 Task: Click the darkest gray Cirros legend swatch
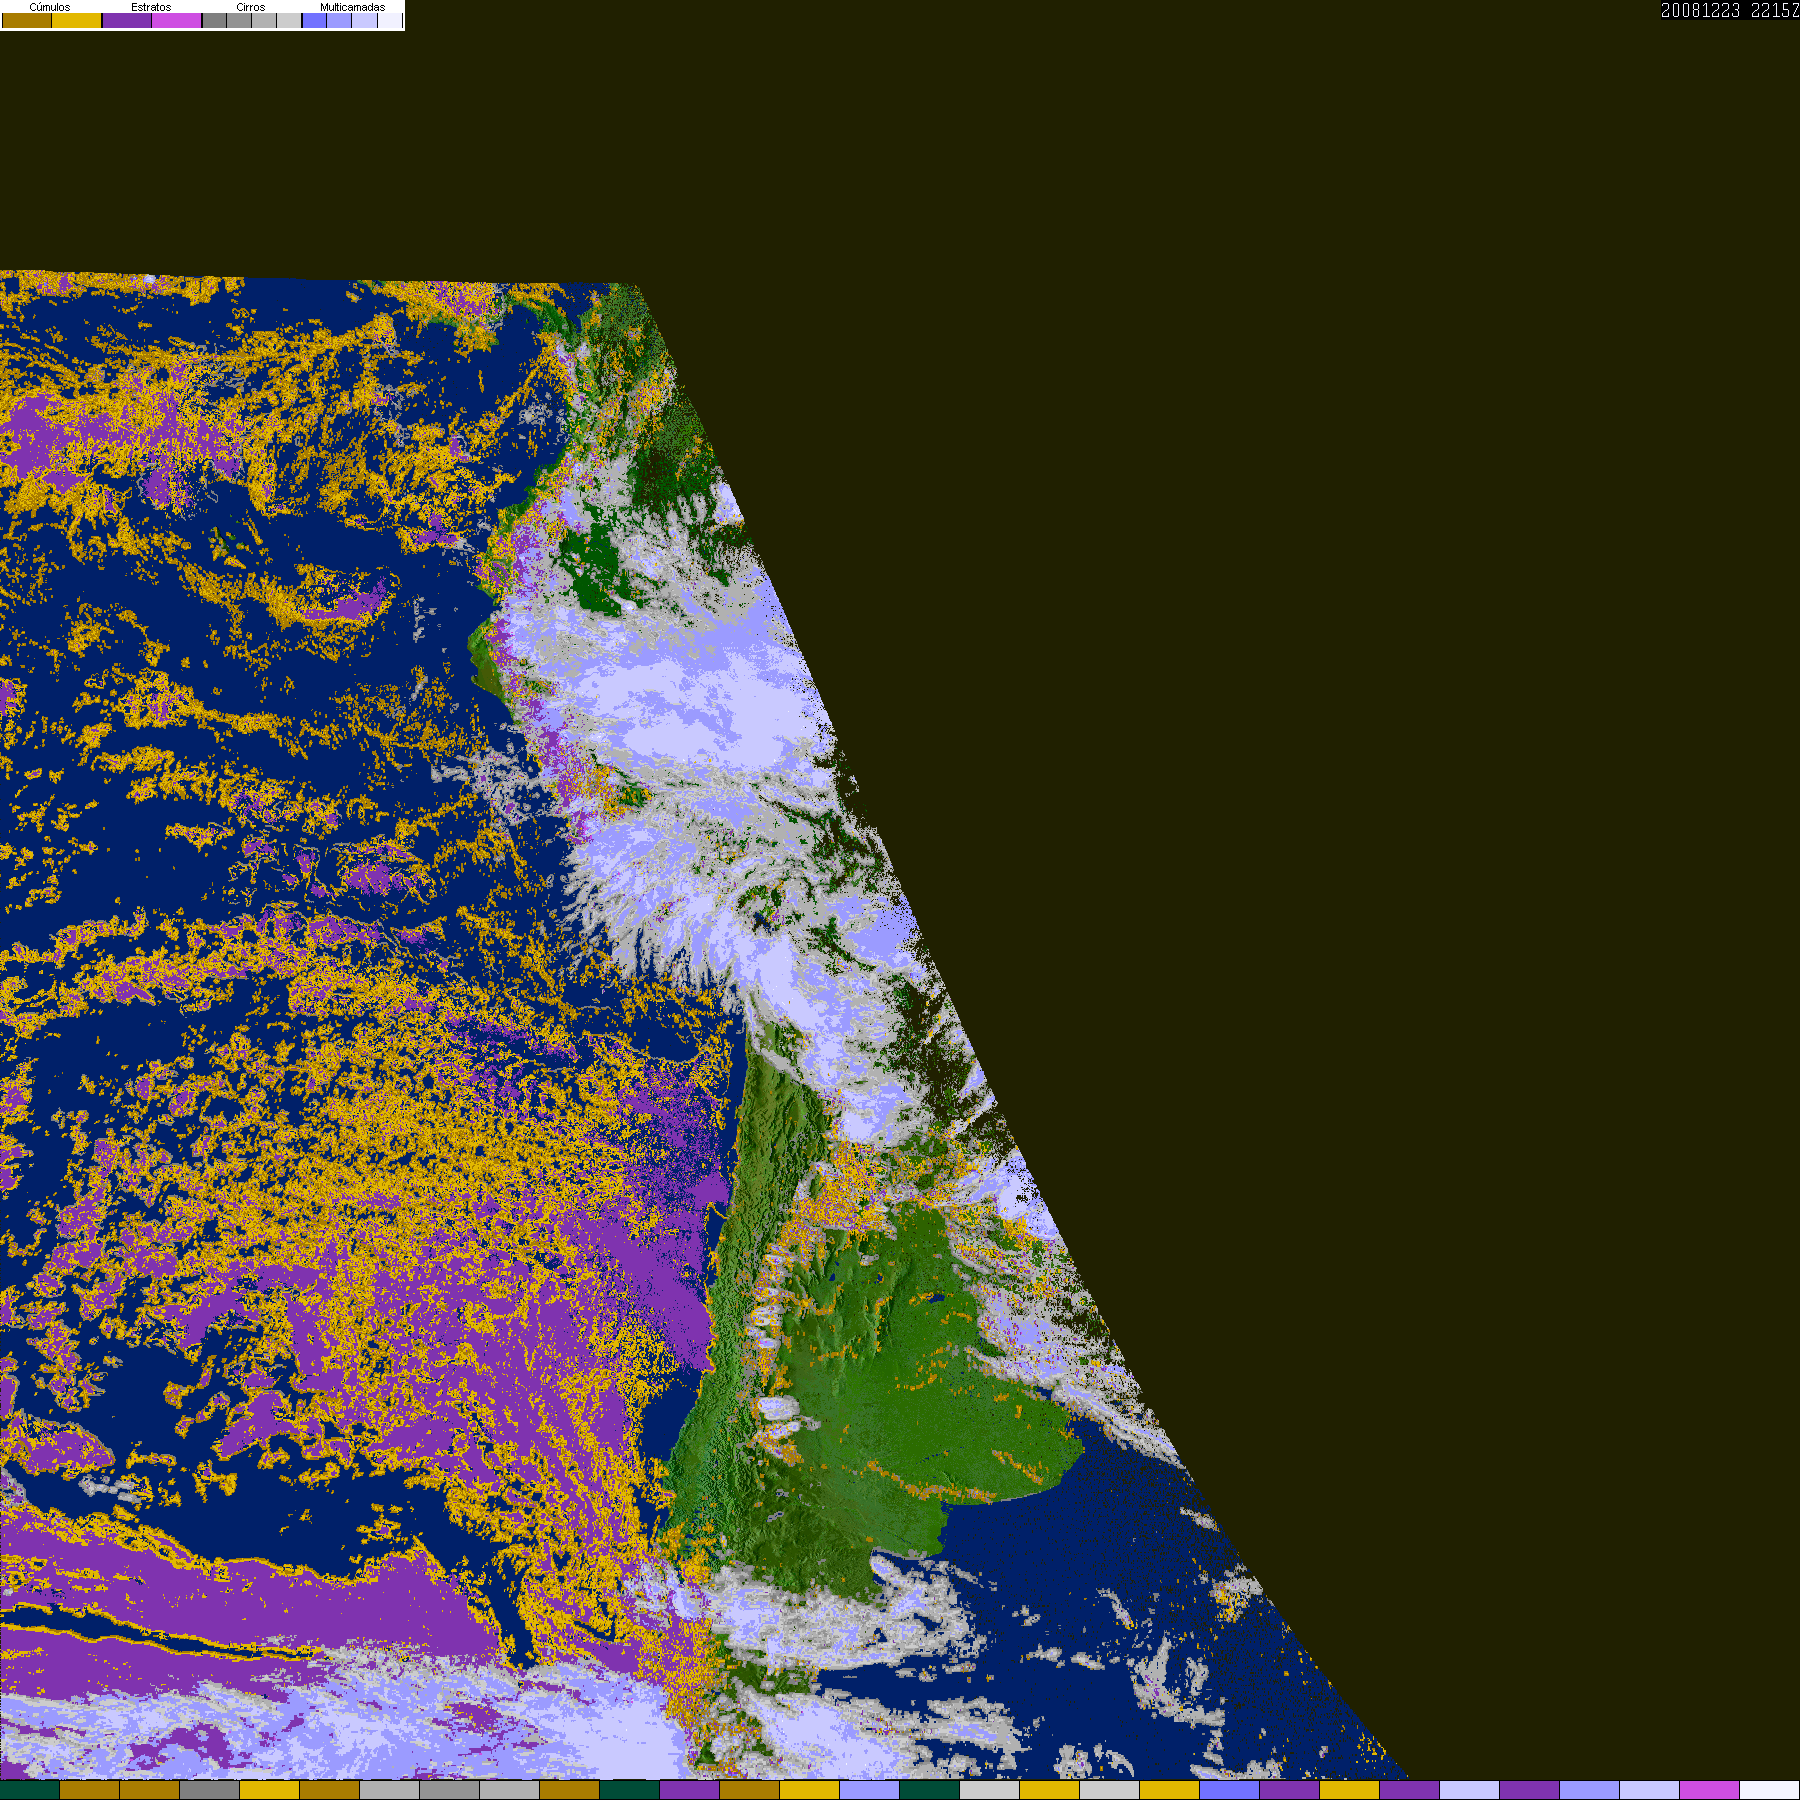tap(214, 20)
